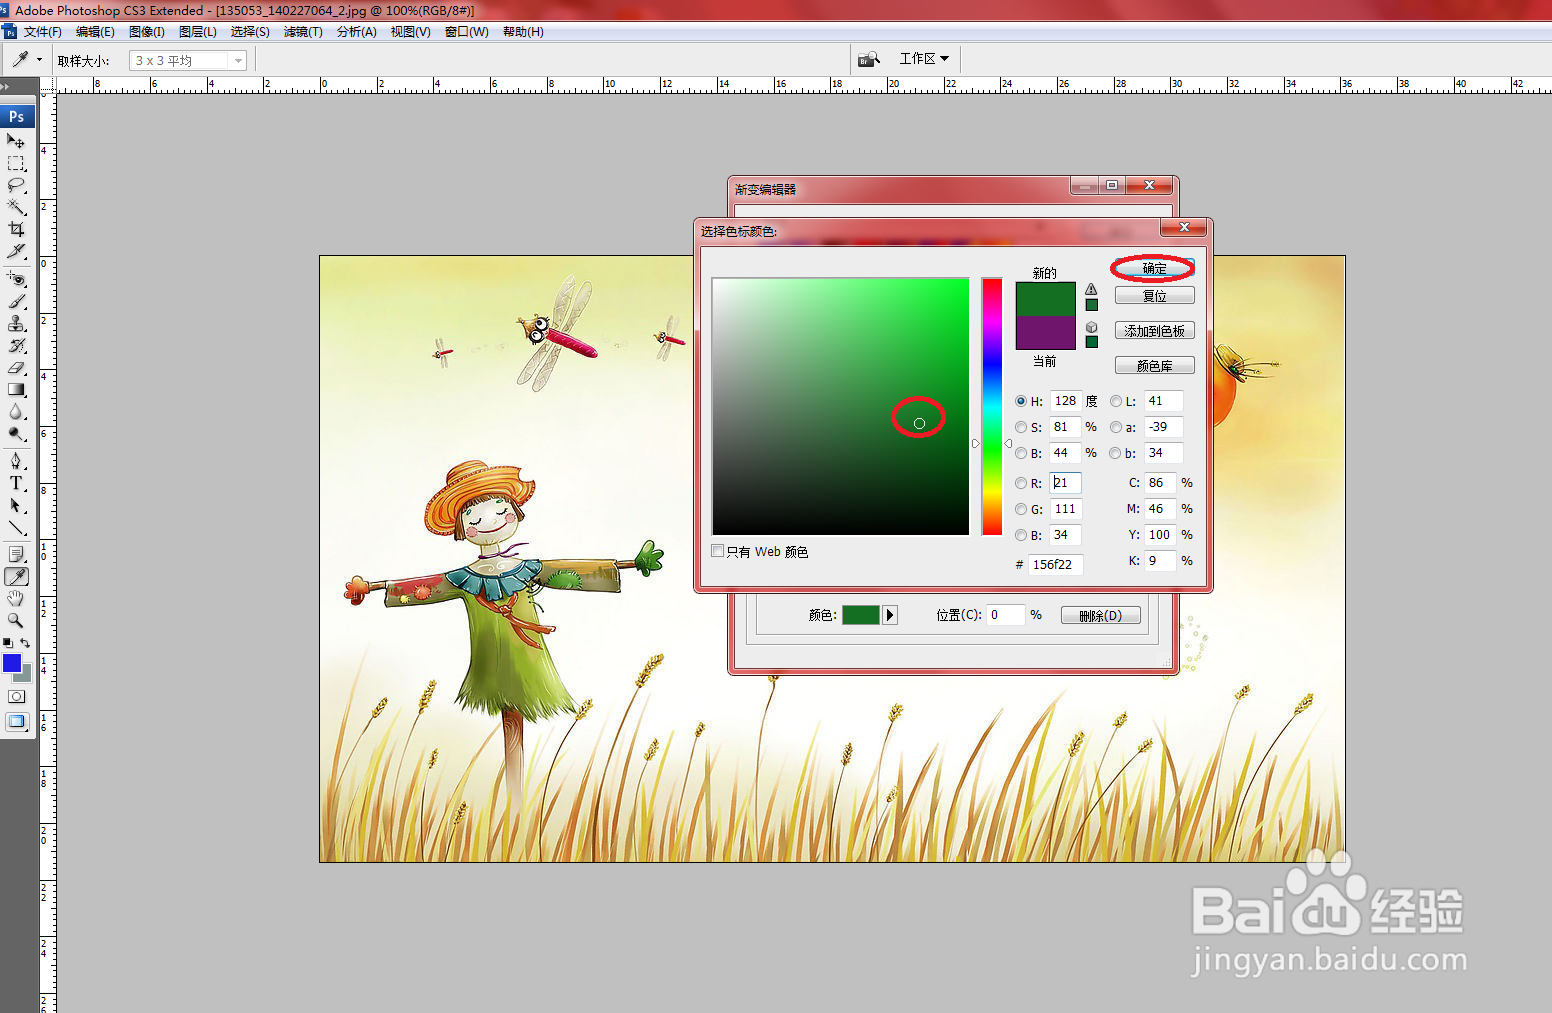Select the Move tool
This screenshot has width=1552, height=1013.
pos(16,141)
